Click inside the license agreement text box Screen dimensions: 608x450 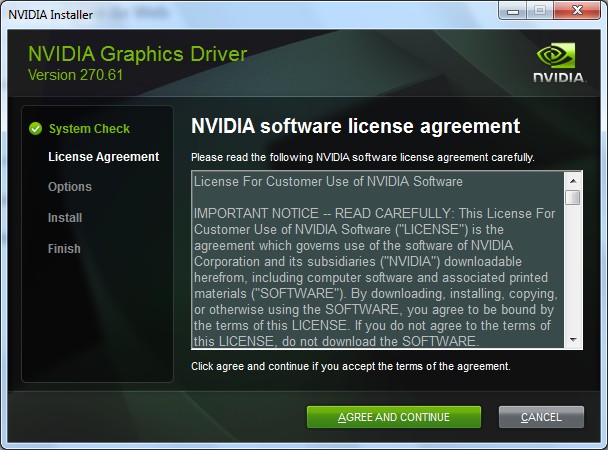click(376, 260)
